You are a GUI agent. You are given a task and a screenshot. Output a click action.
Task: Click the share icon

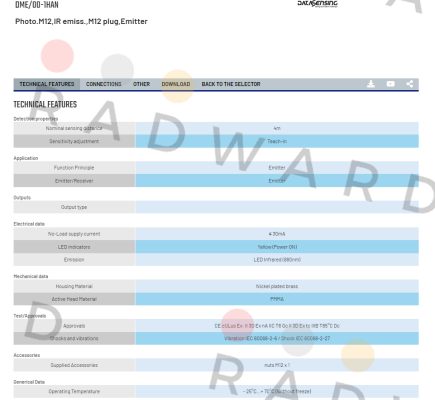click(410, 84)
